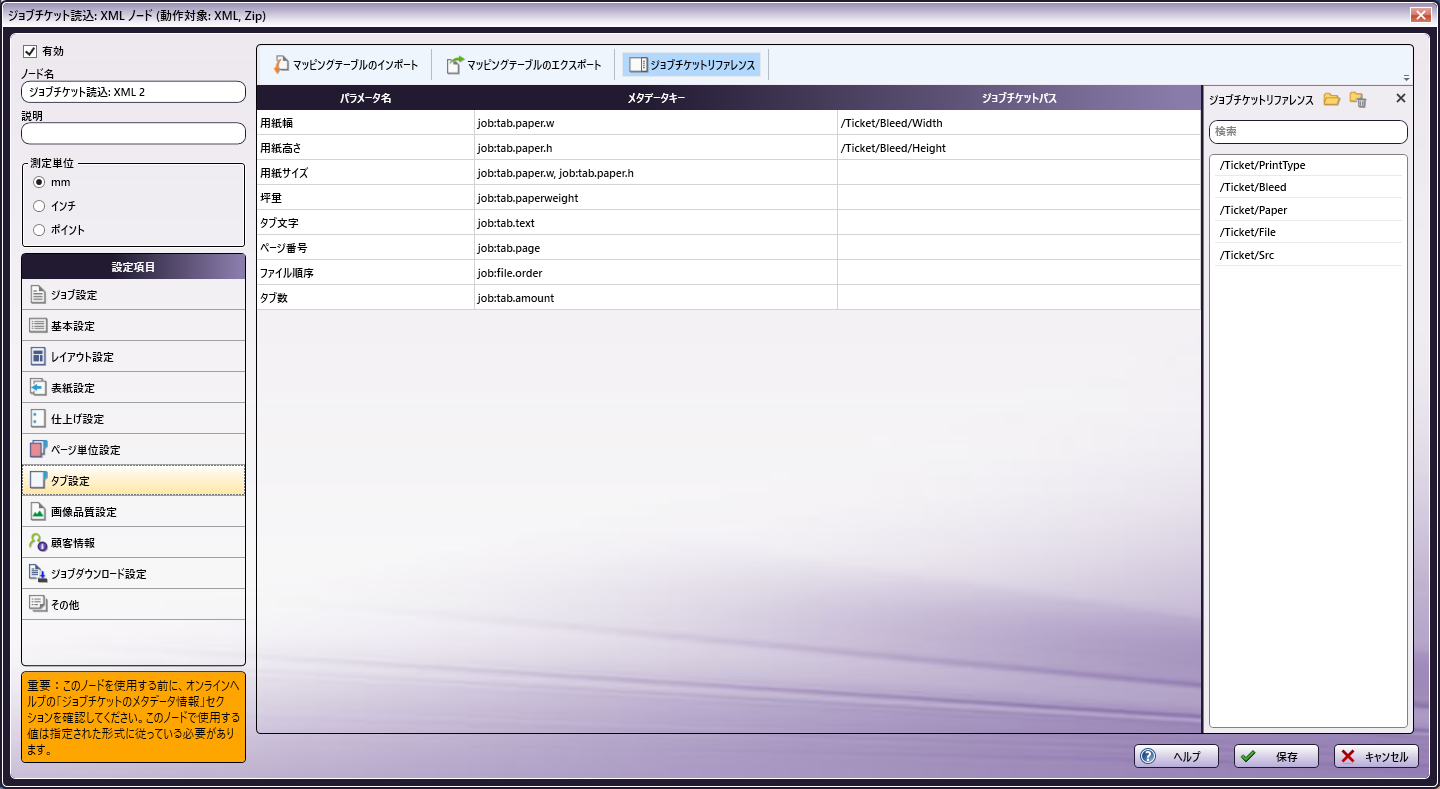This screenshot has height=789, width=1440.
Task: Select the インチ measurement unit
Action: click(x=39, y=206)
